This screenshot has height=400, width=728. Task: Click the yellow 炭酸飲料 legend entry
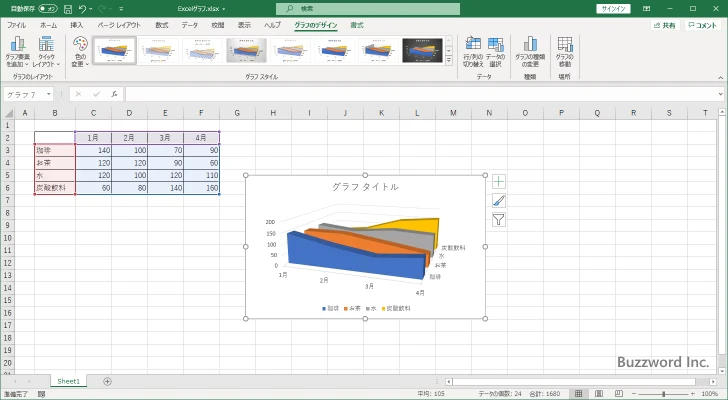tap(396, 308)
